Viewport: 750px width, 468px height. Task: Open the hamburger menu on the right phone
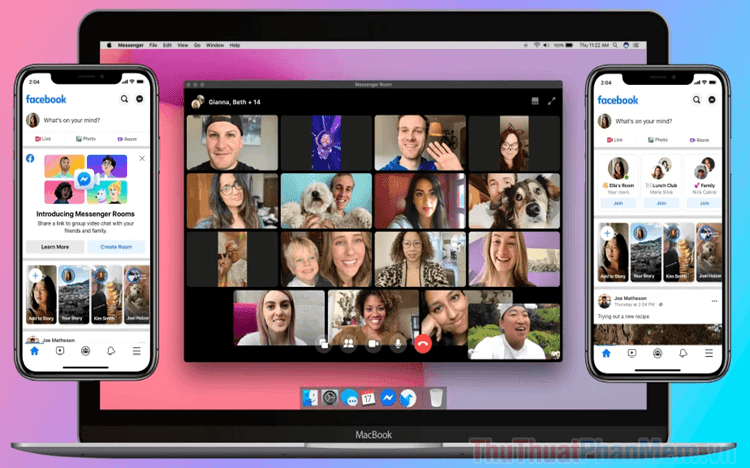pos(709,353)
